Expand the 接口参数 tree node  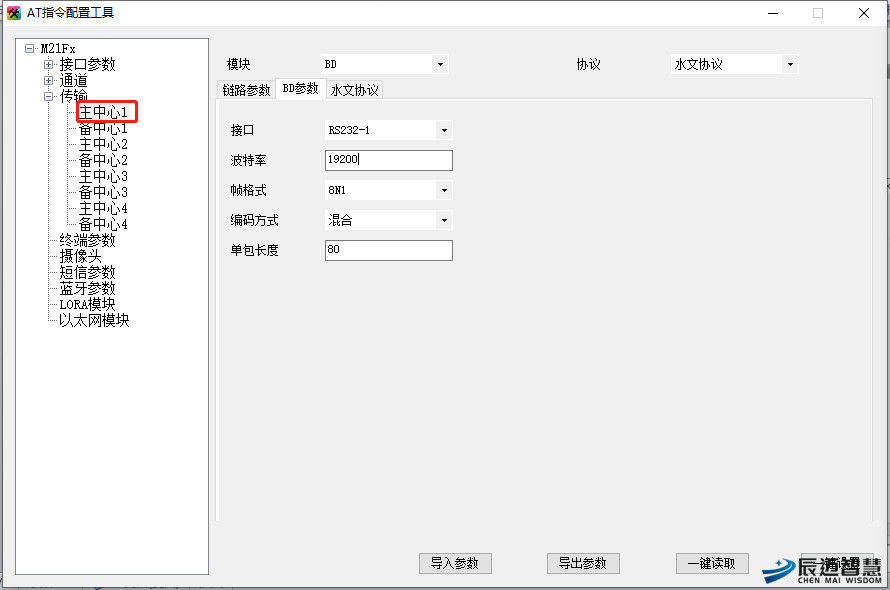tap(48, 65)
